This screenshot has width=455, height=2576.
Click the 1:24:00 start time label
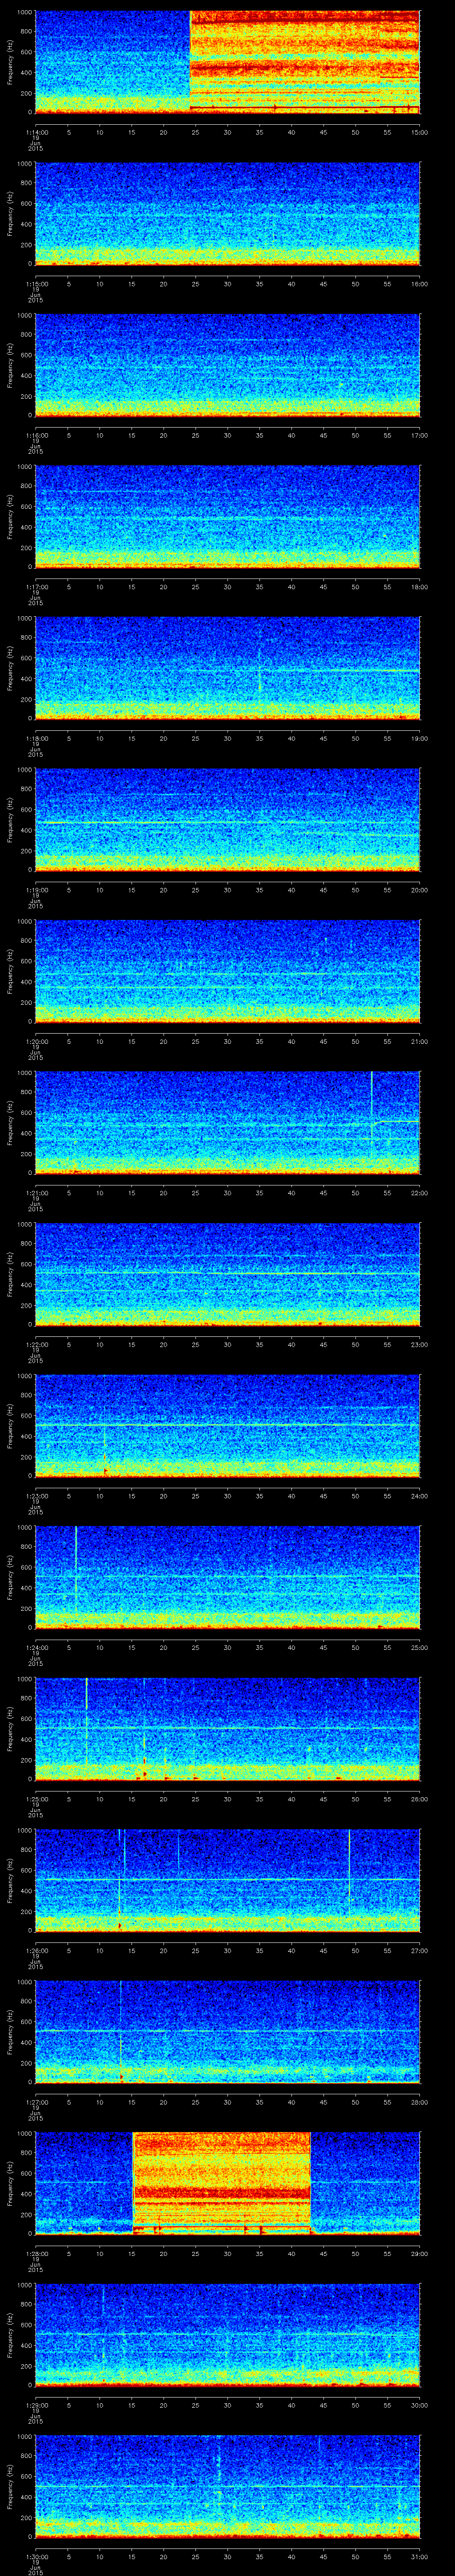[x=36, y=1648]
